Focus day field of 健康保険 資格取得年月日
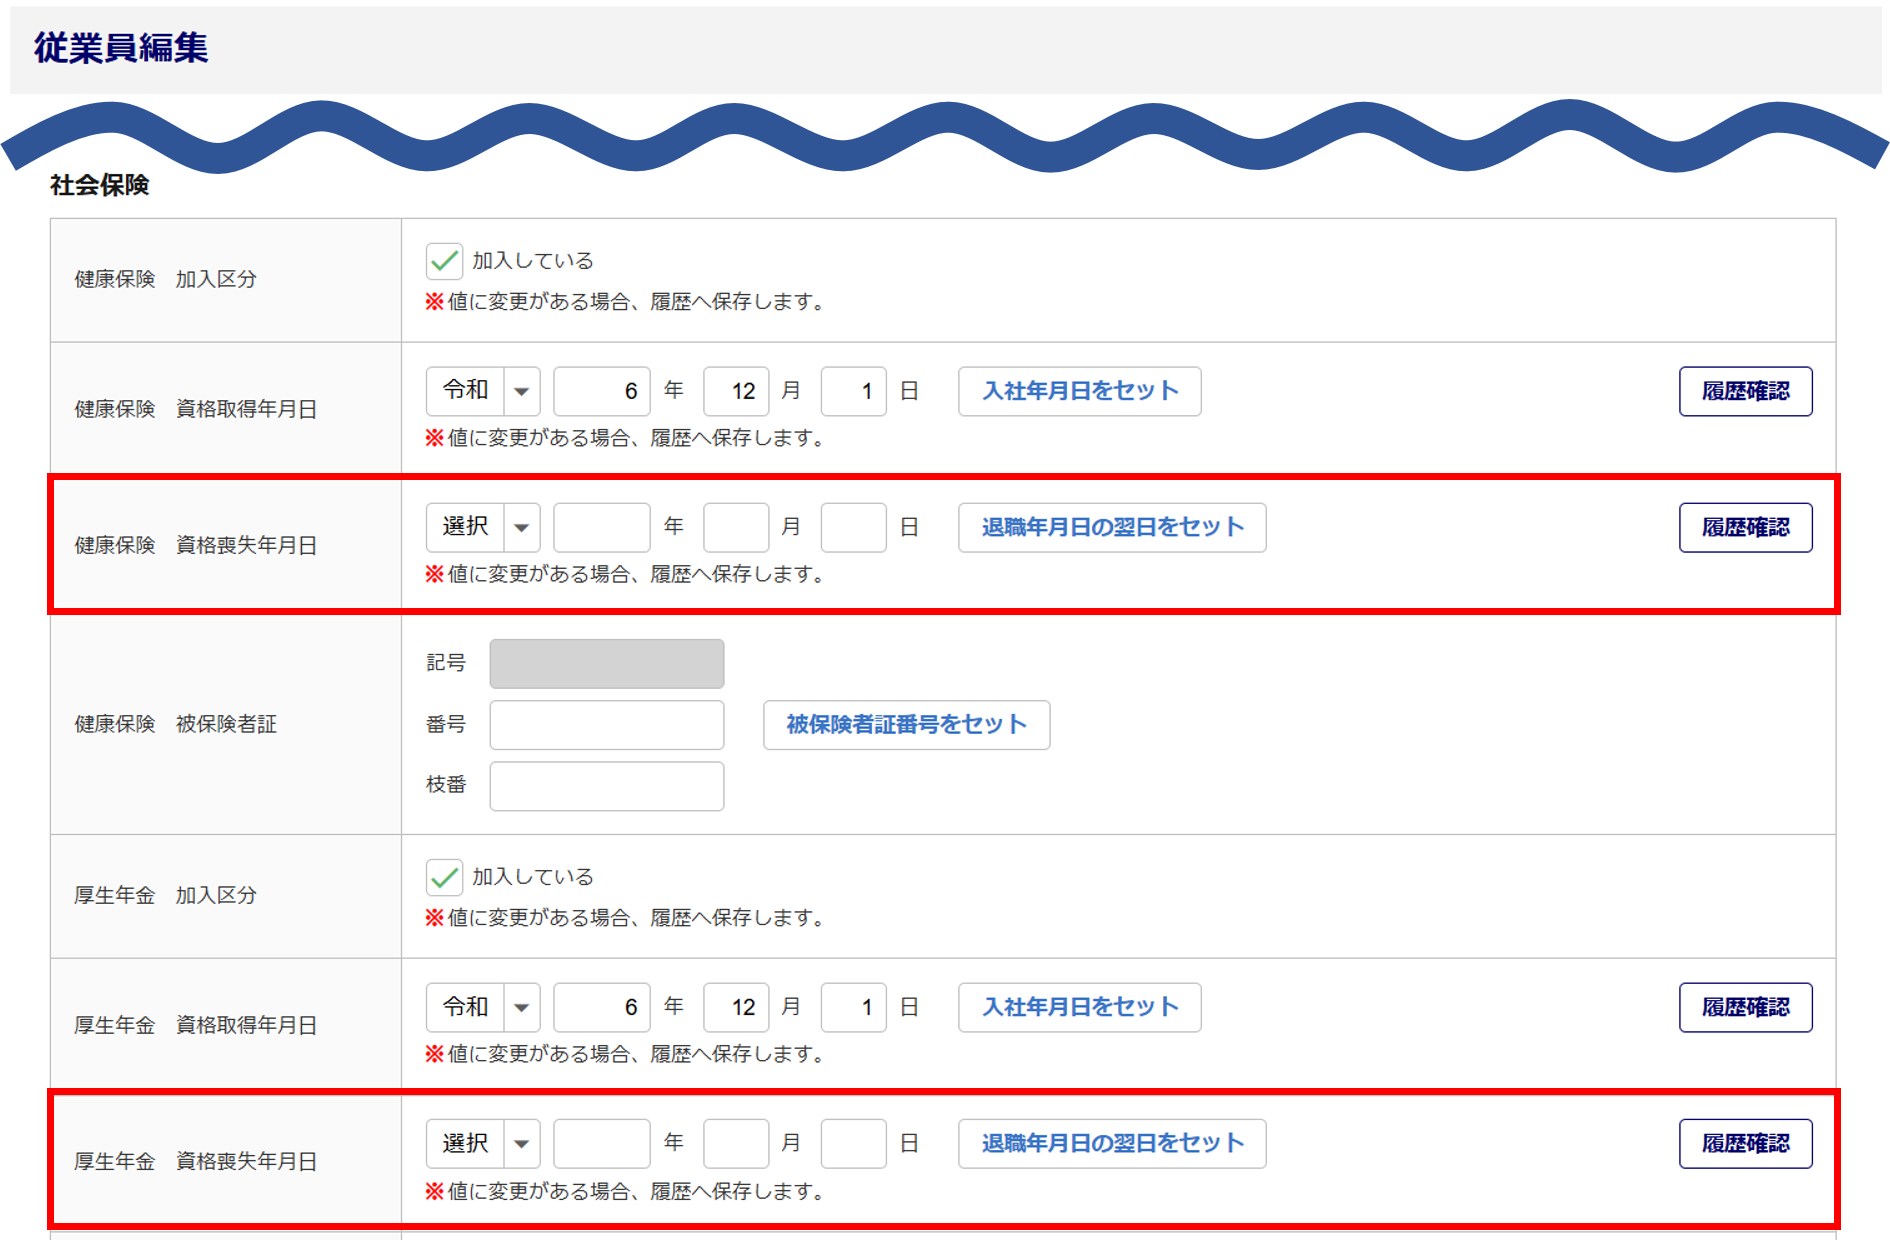 (x=854, y=391)
